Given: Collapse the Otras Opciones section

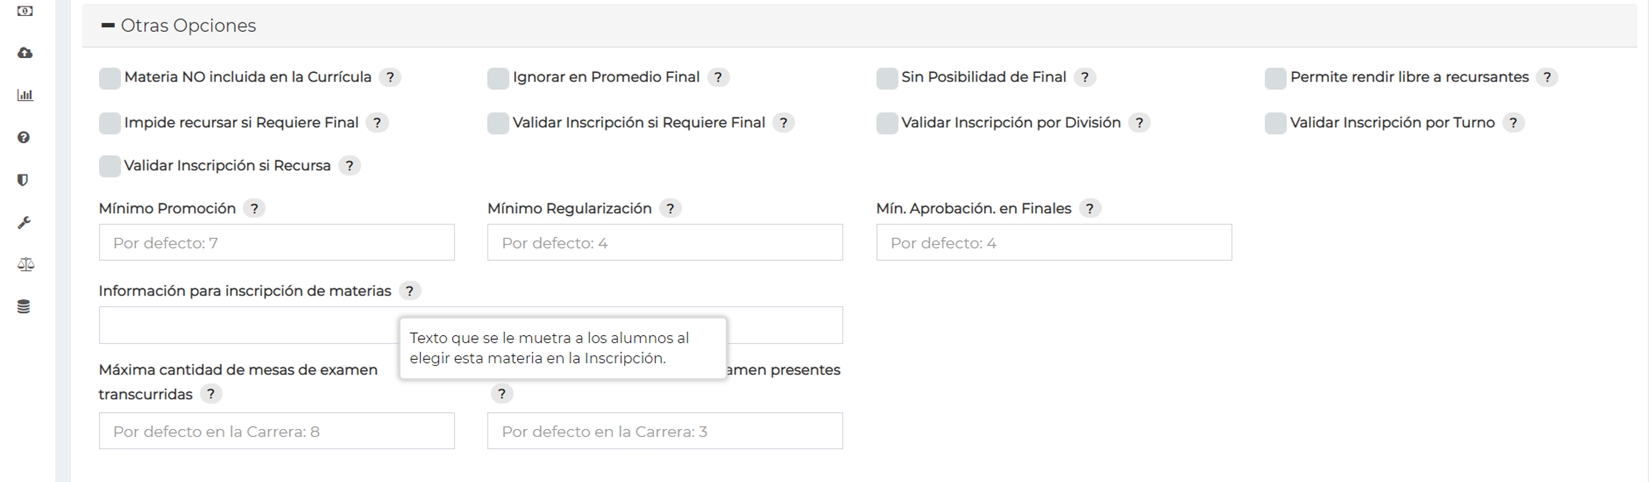Looking at the screenshot, I should click(108, 26).
